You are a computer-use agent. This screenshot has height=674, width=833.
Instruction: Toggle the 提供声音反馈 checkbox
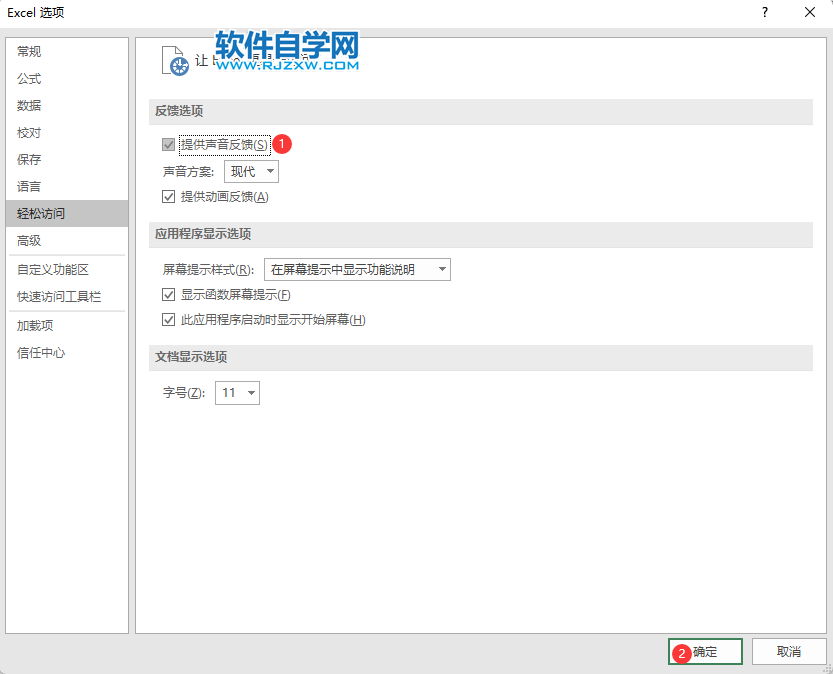(168, 144)
